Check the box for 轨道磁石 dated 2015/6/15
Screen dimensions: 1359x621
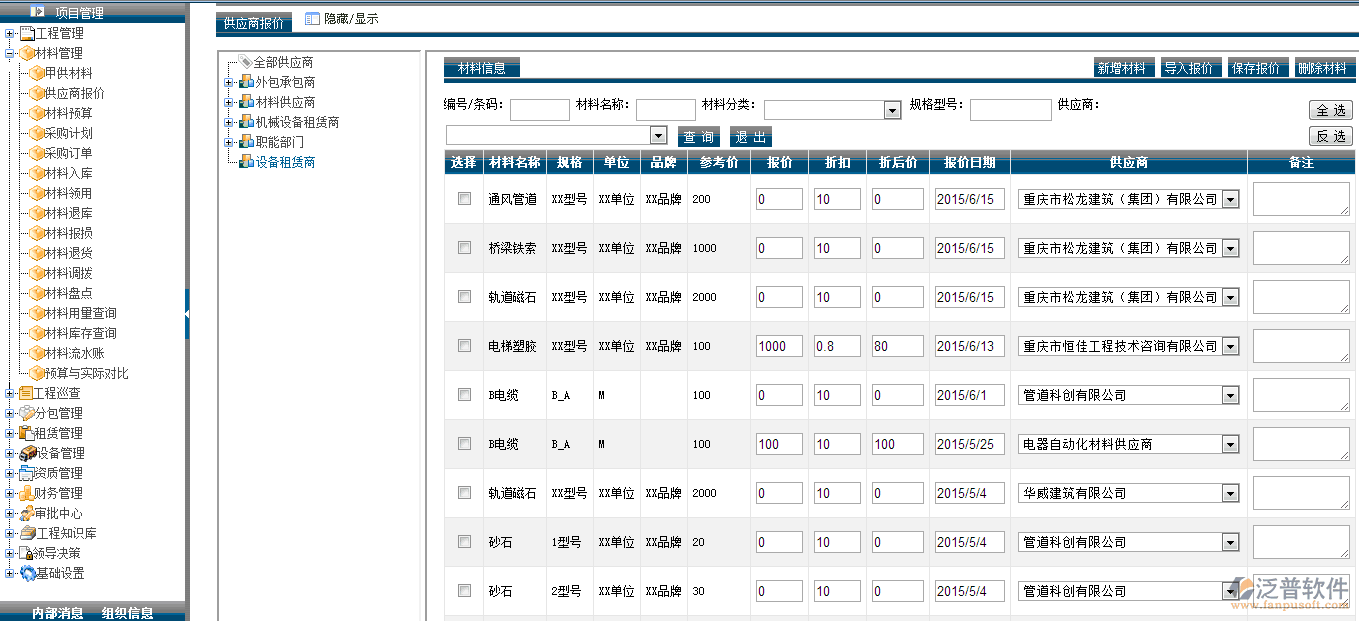coord(464,296)
